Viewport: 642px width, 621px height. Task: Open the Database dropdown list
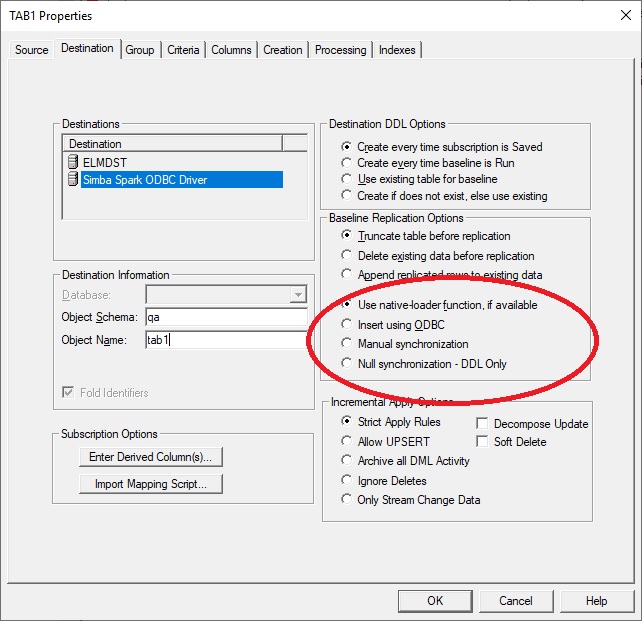coord(297,295)
